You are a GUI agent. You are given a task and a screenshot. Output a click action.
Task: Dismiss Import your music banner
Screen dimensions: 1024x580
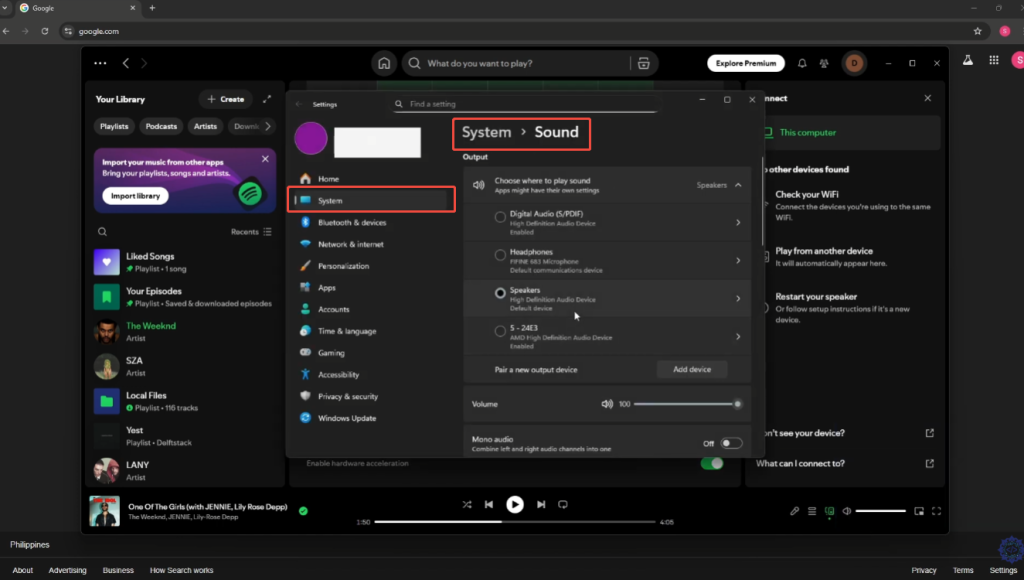(265, 159)
